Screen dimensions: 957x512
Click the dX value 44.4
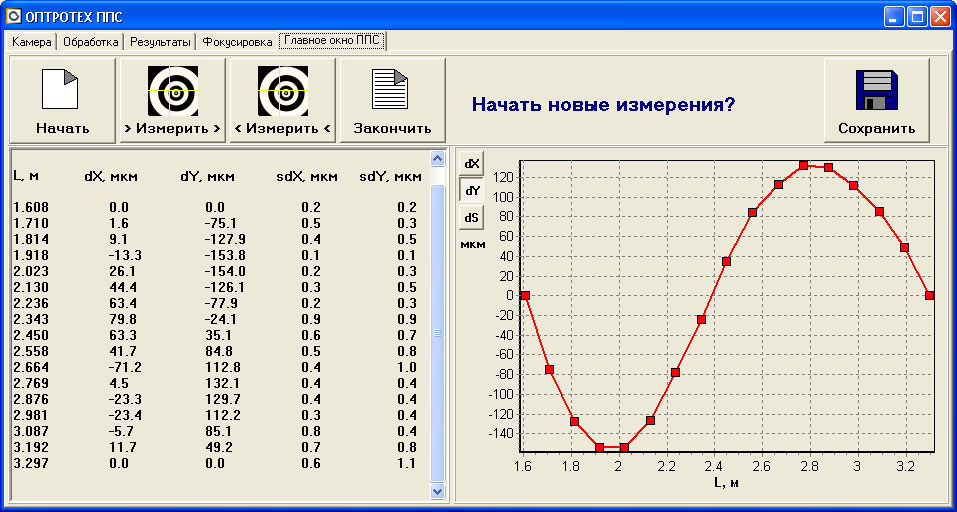pyautogui.click(x=122, y=287)
